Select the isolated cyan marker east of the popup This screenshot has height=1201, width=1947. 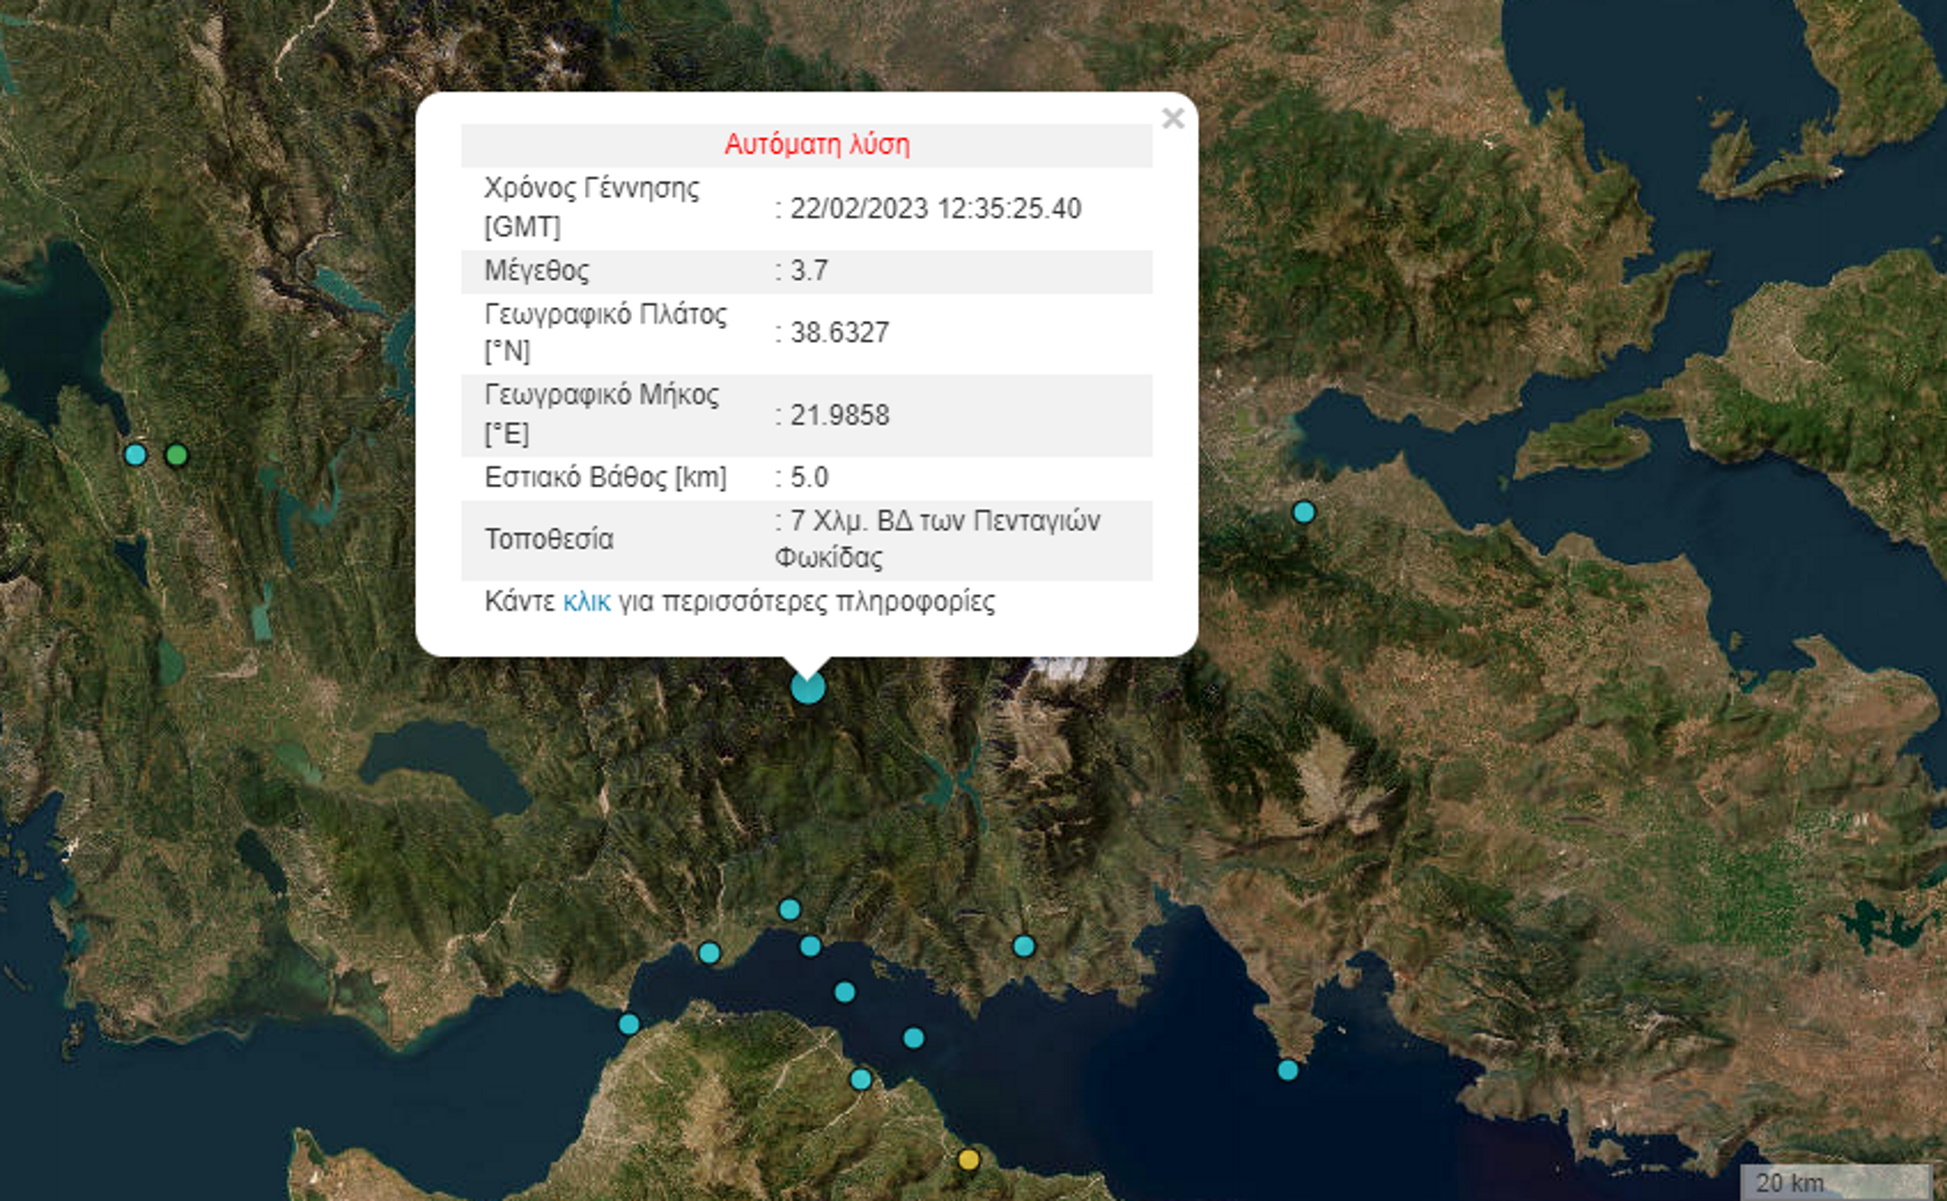tap(1303, 513)
